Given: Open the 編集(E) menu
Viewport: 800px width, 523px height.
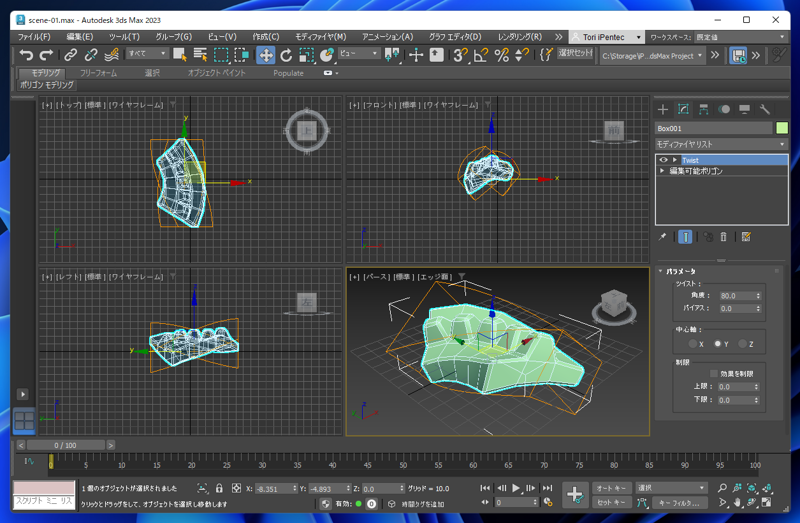Looking at the screenshot, I should (x=80, y=37).
